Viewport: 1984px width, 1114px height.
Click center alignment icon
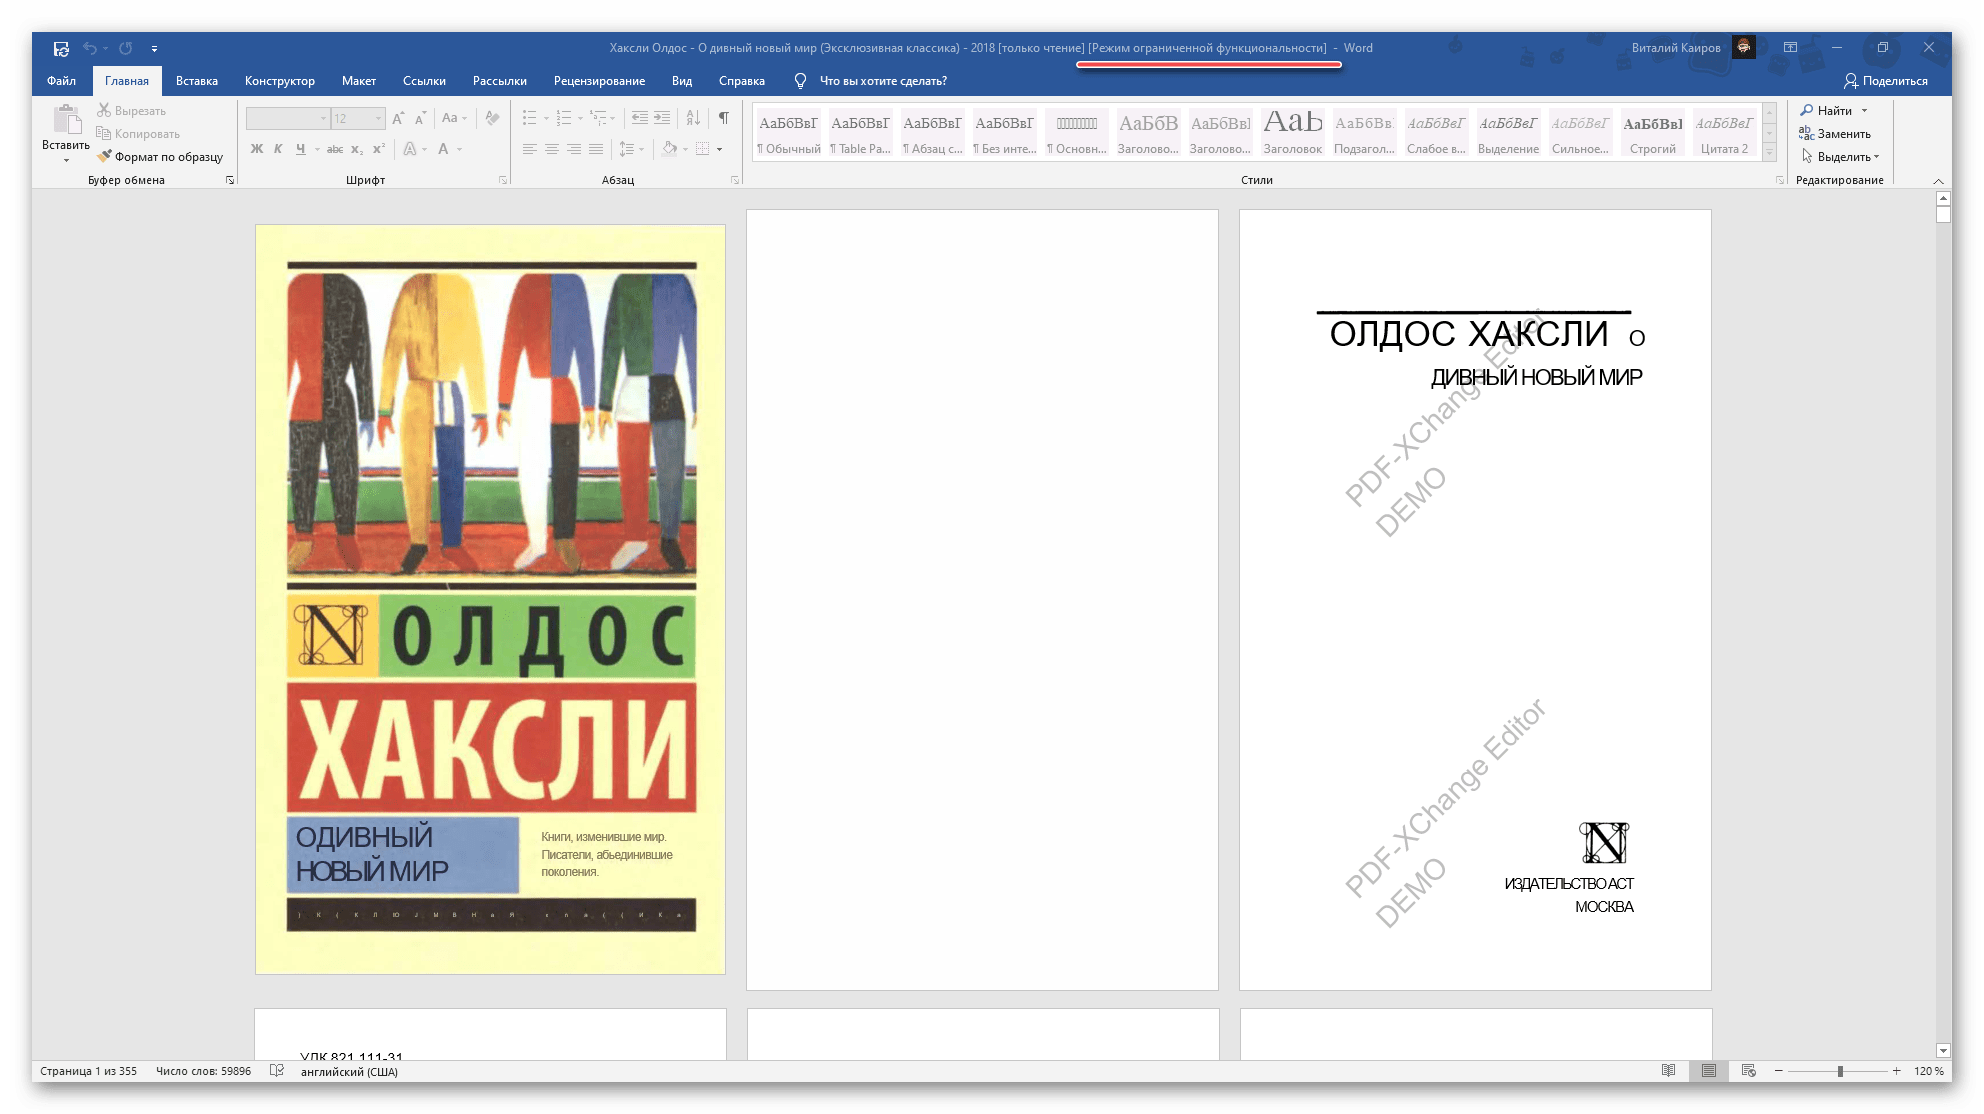552,149
